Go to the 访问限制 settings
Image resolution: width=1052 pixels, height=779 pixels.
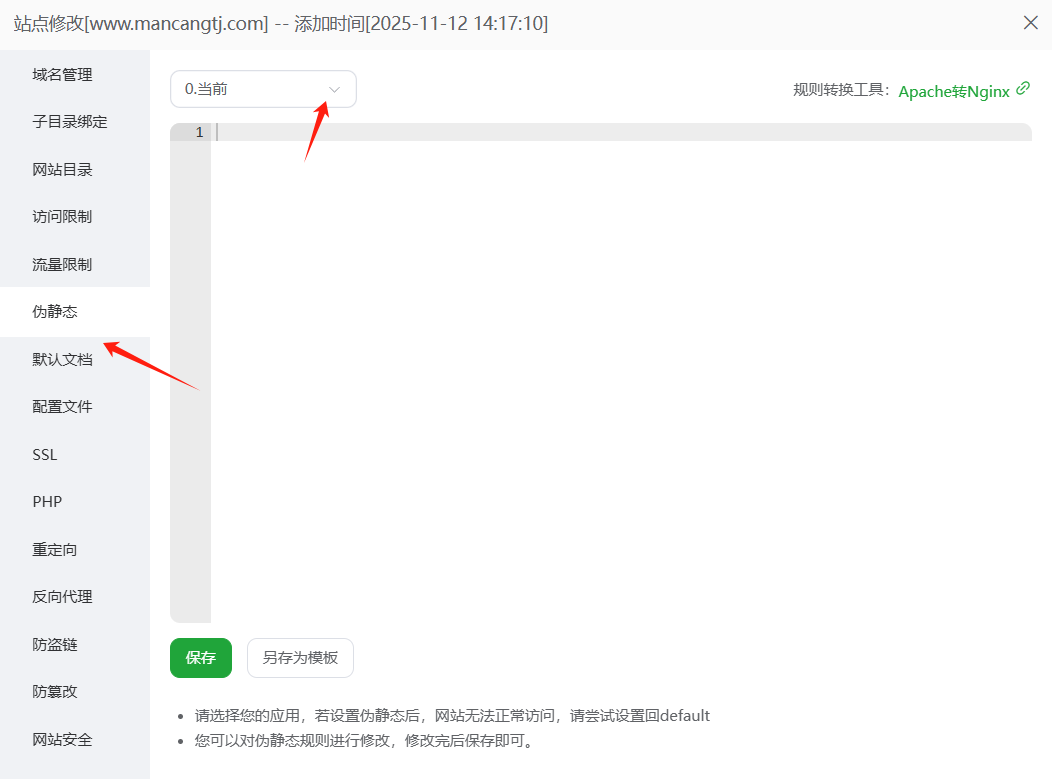pos(62,217)
